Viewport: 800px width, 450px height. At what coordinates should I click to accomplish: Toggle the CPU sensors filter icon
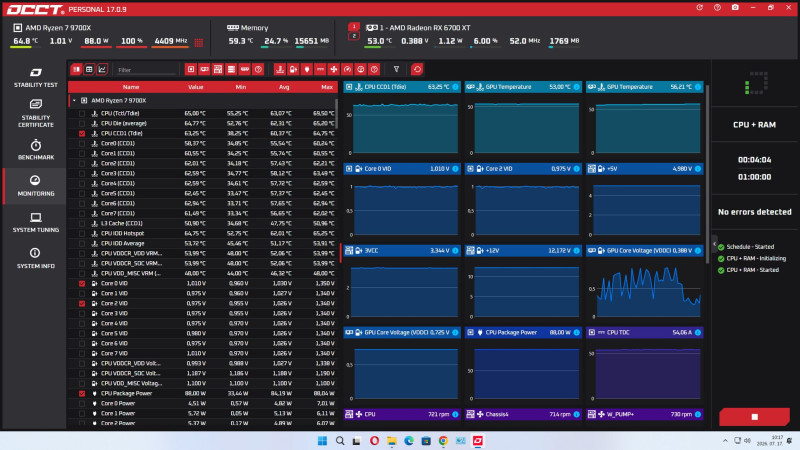click(191, 69)
